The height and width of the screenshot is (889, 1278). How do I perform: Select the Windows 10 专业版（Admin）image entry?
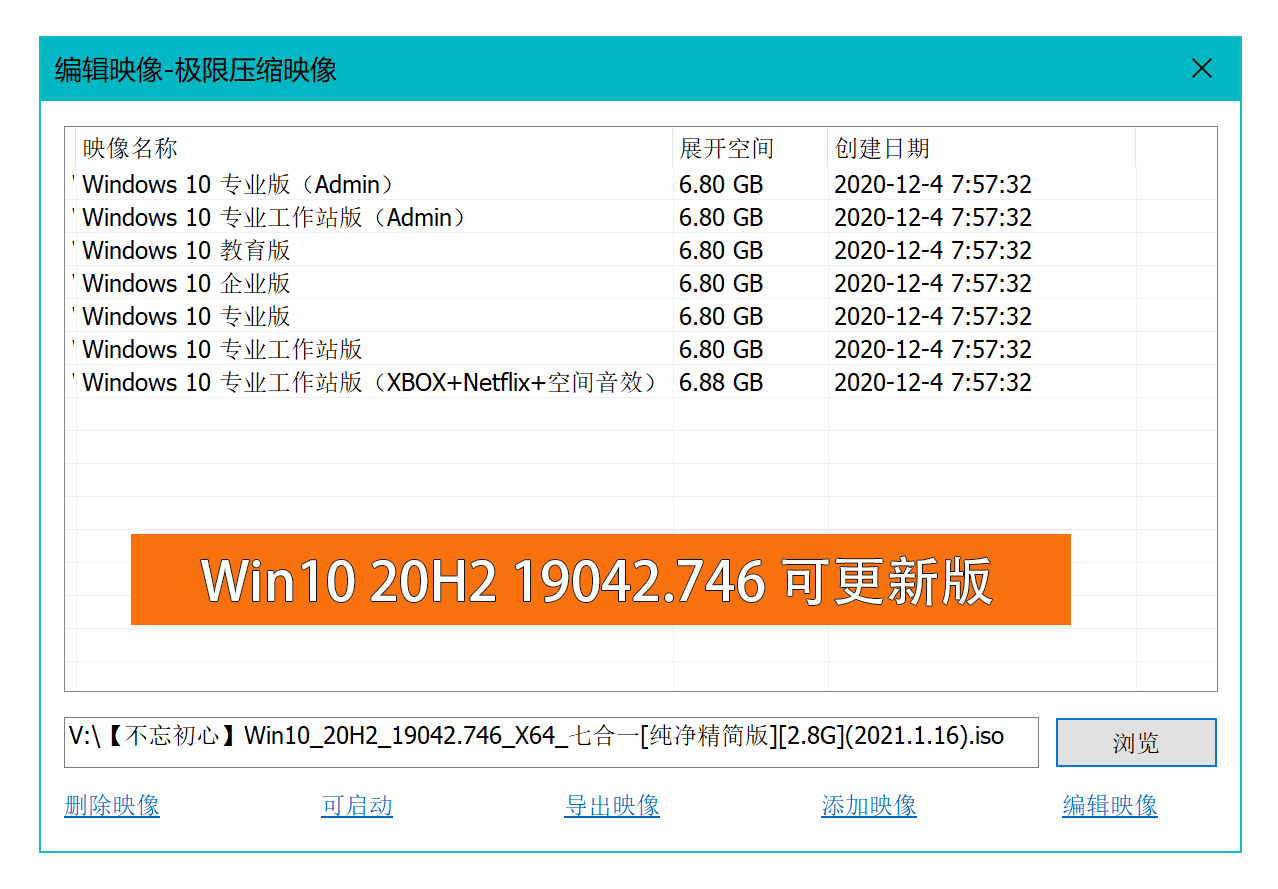(x=236, y=184)
